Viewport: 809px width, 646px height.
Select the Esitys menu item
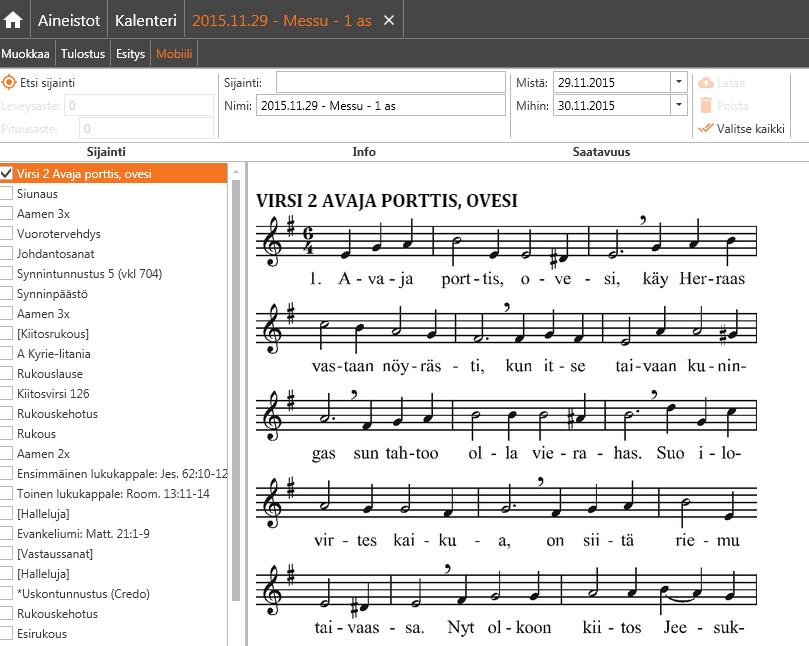(130, 54)
